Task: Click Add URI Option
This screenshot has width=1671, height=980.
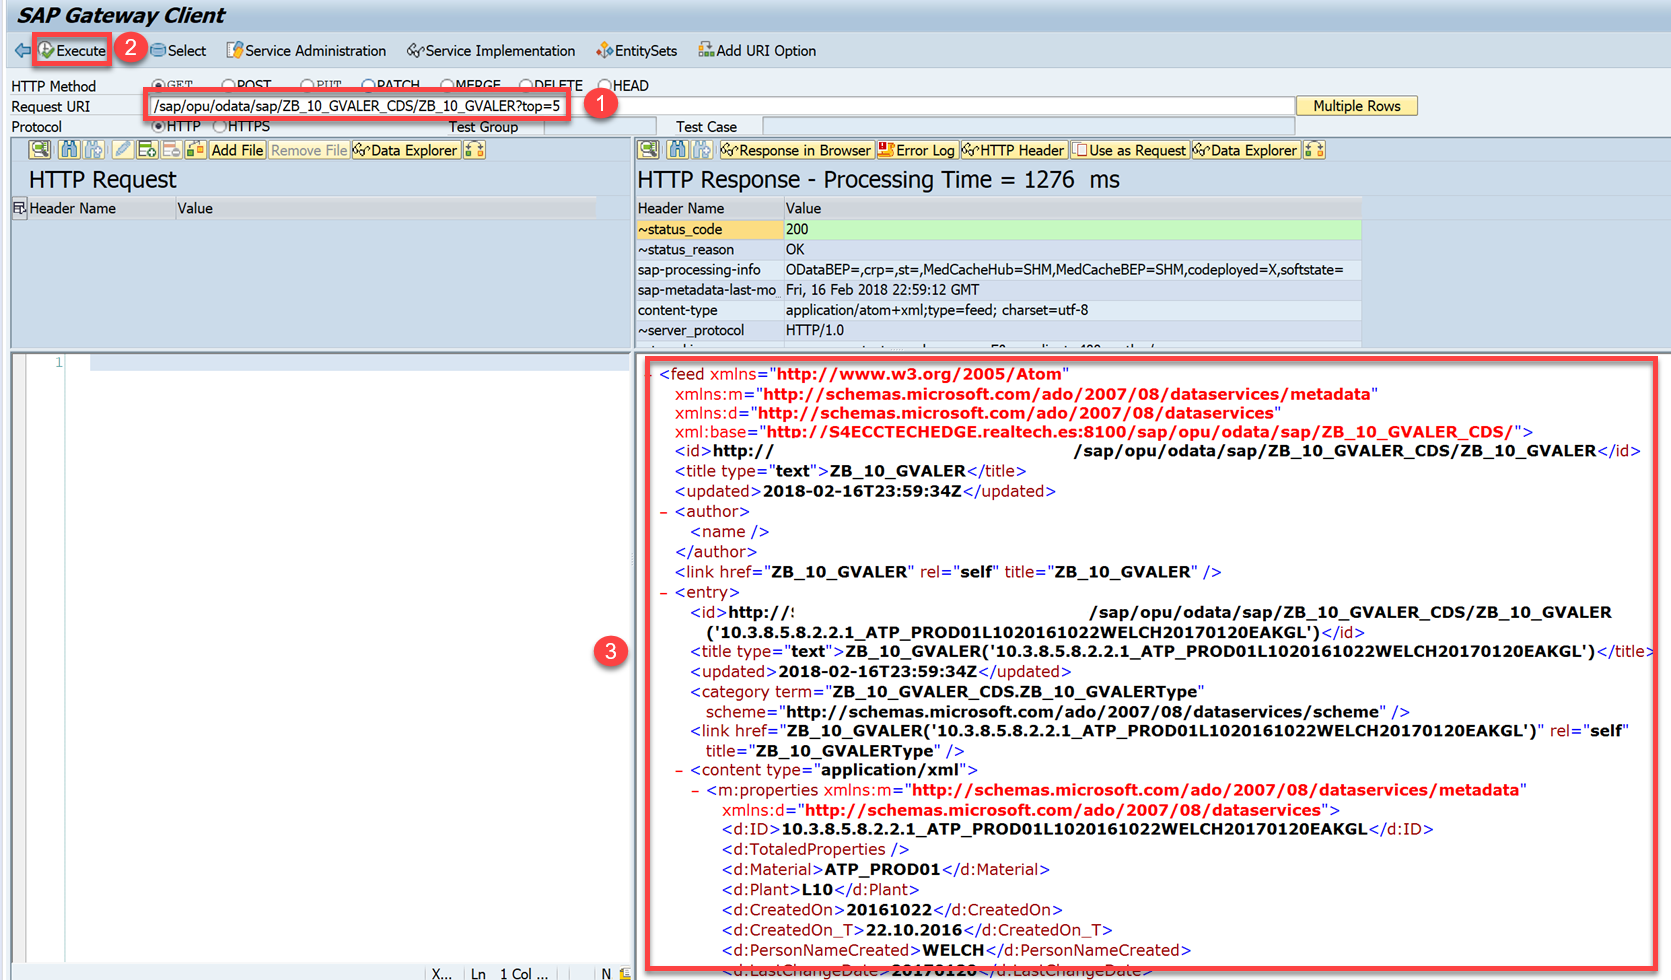Action: coord(757,50)
